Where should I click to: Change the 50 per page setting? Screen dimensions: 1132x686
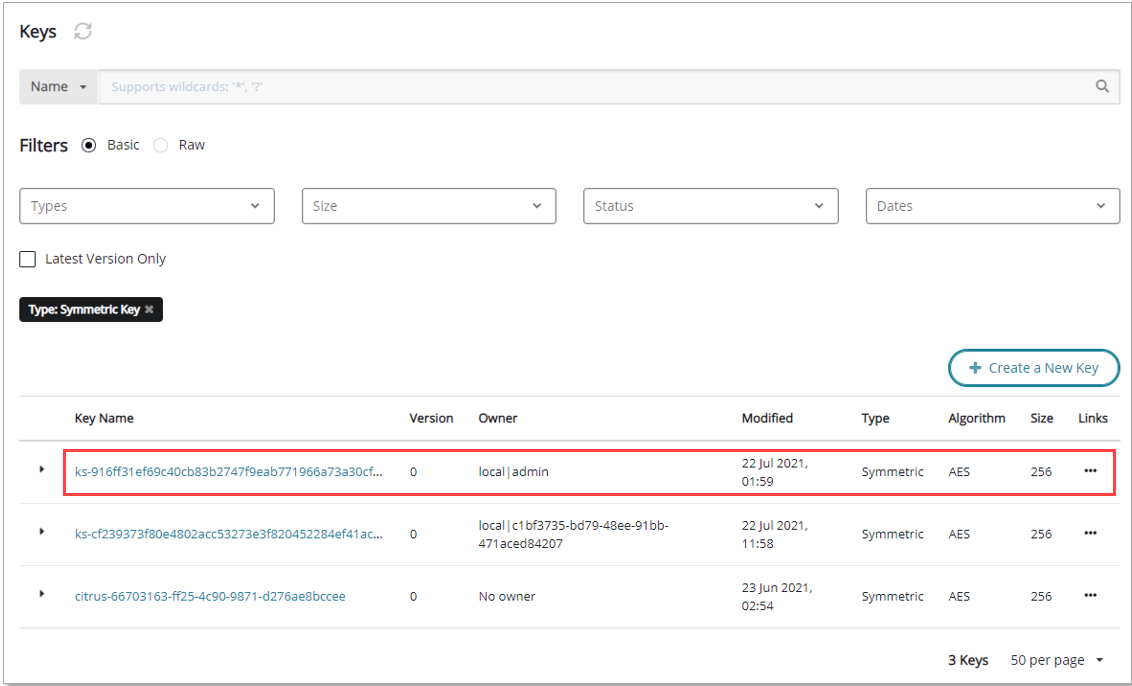pyautogui.click(x=1057, y=660)
